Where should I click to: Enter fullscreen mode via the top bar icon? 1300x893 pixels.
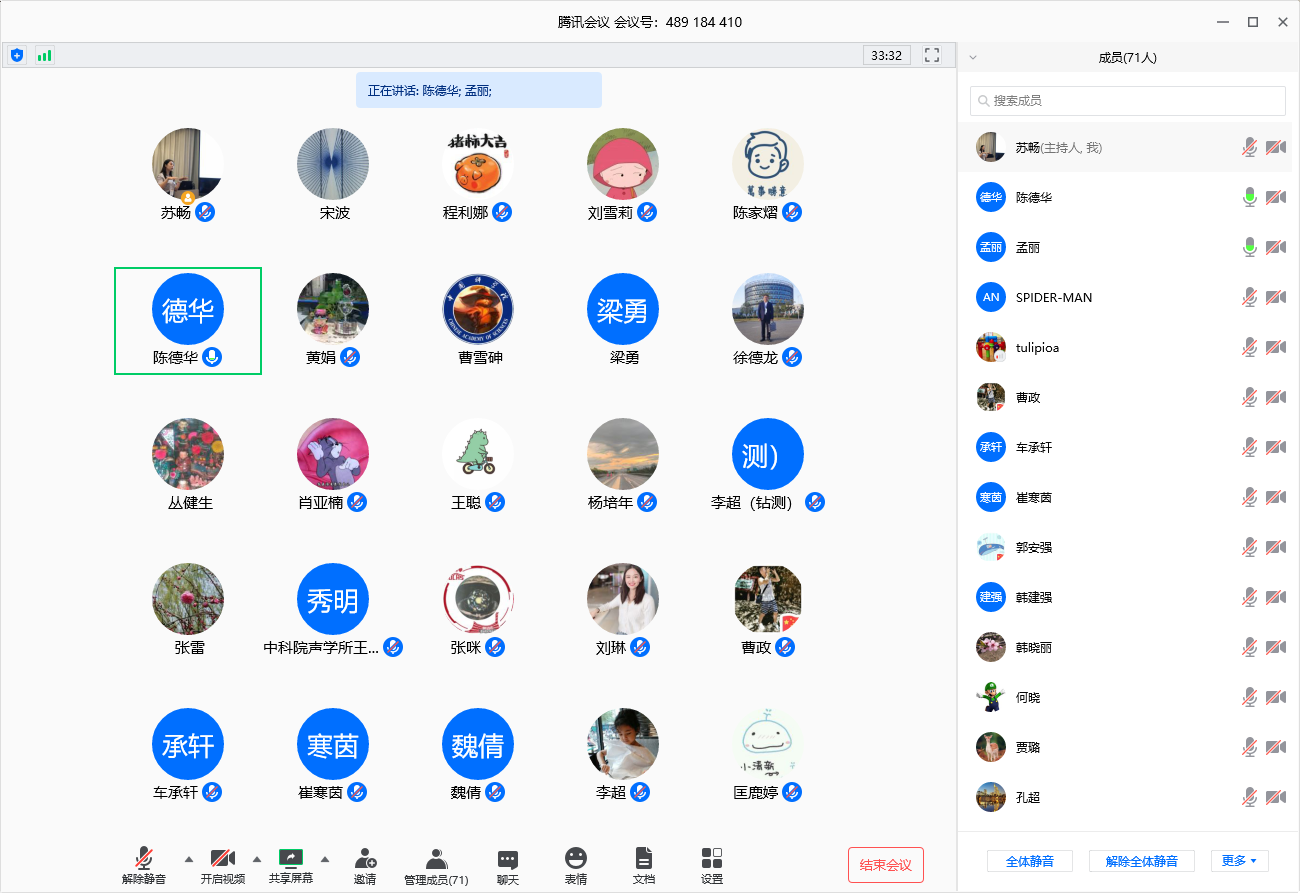932,56
